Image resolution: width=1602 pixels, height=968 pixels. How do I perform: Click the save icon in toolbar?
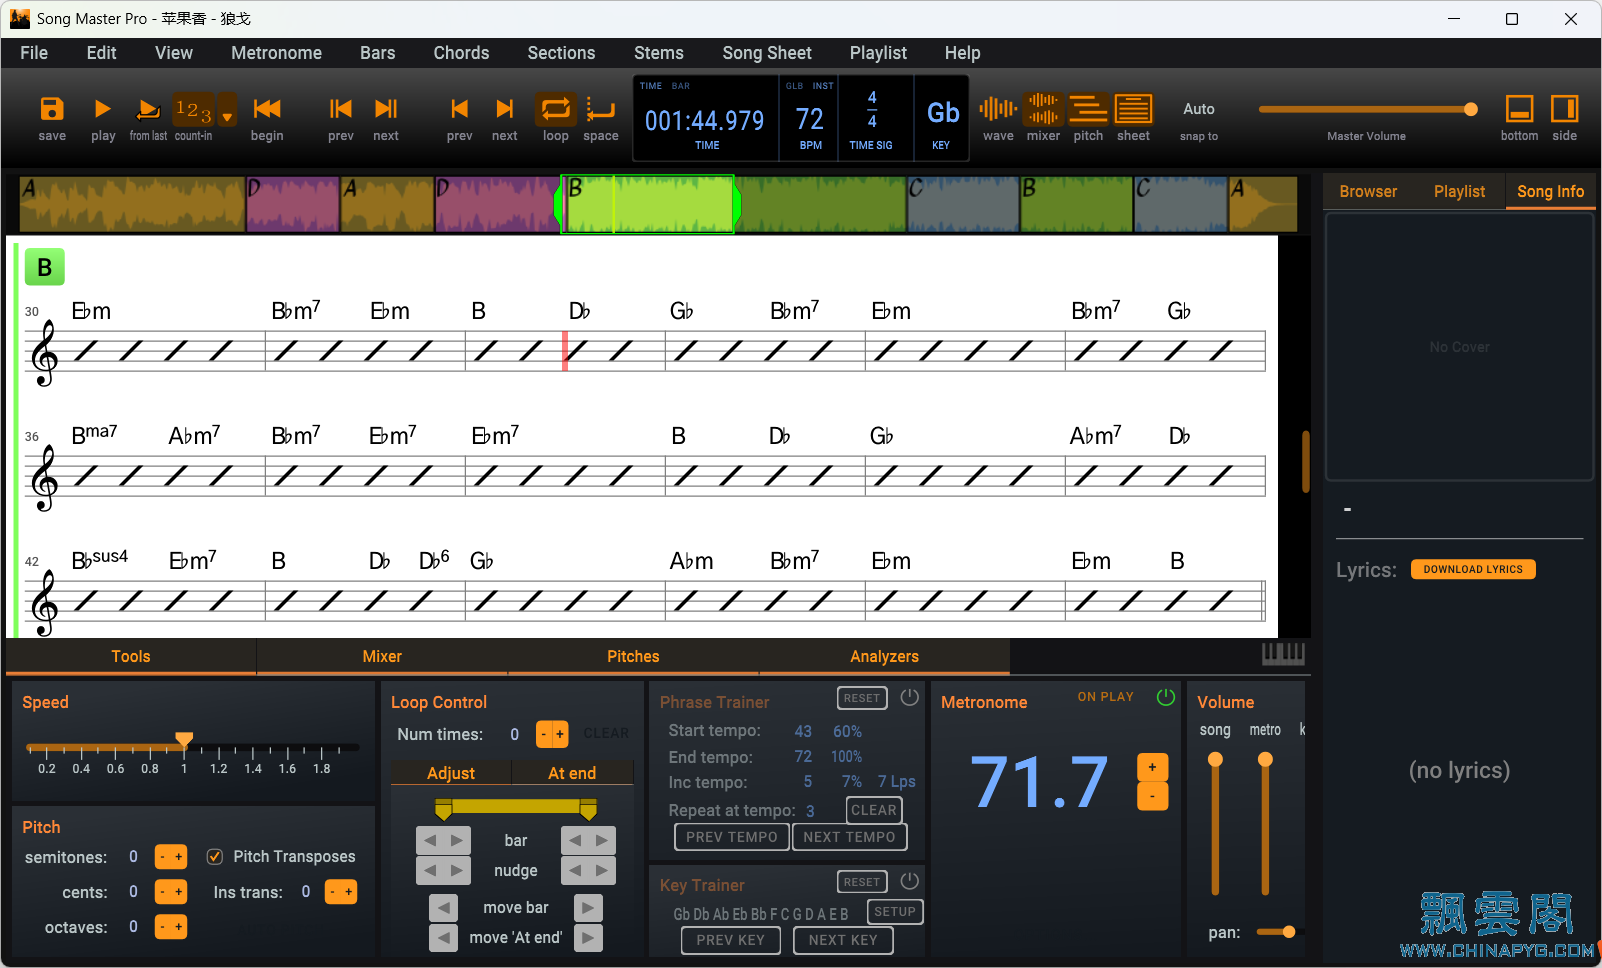click(52, 108)
